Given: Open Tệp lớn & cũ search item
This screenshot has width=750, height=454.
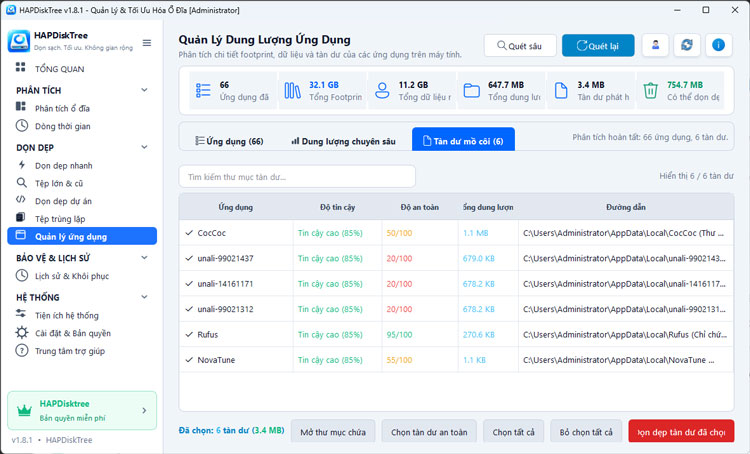Looking at the screenshot, I should coord(59,183).
